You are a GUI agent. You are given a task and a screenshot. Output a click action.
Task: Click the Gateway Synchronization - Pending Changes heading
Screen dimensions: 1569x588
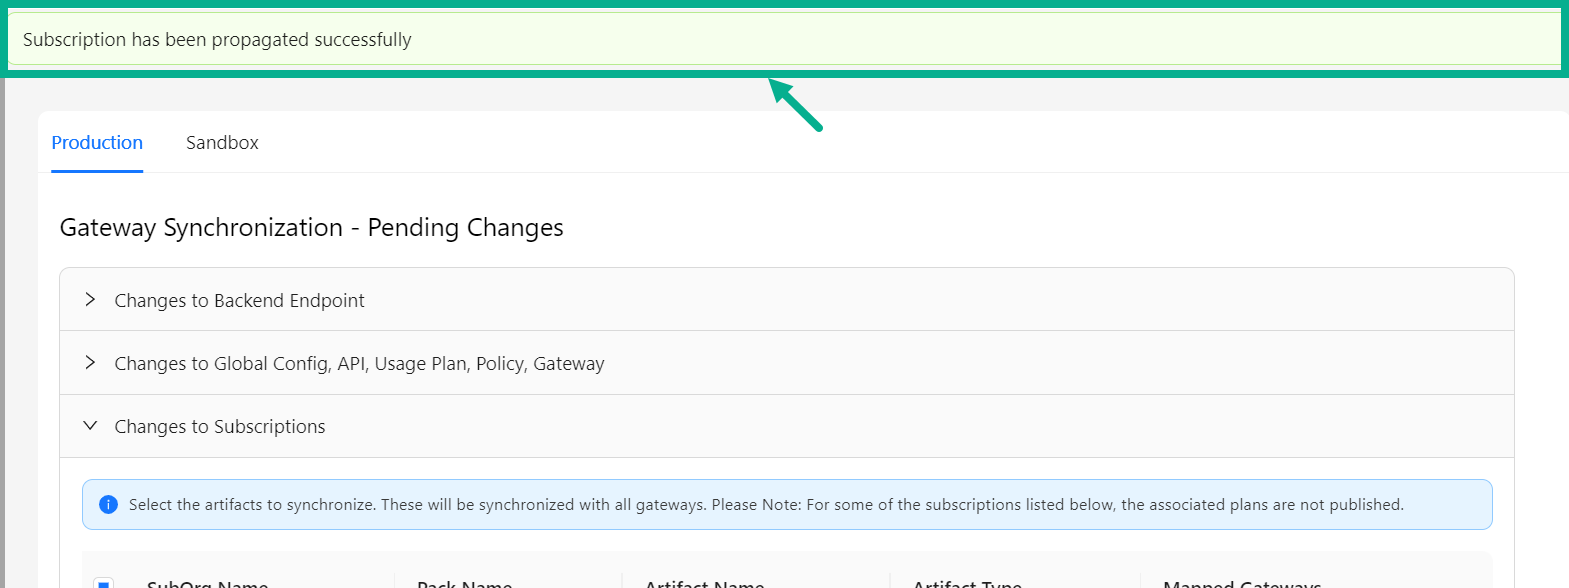(x=311, y=228)
